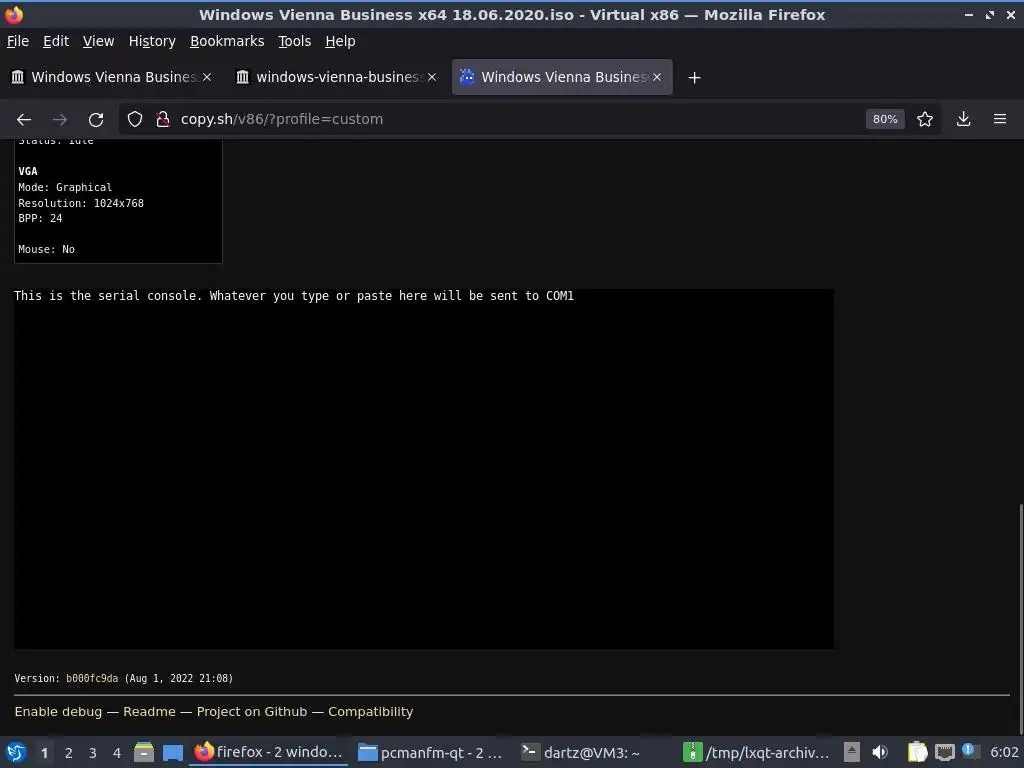Open the downloads panel
1024x768 pixels.
963,120
